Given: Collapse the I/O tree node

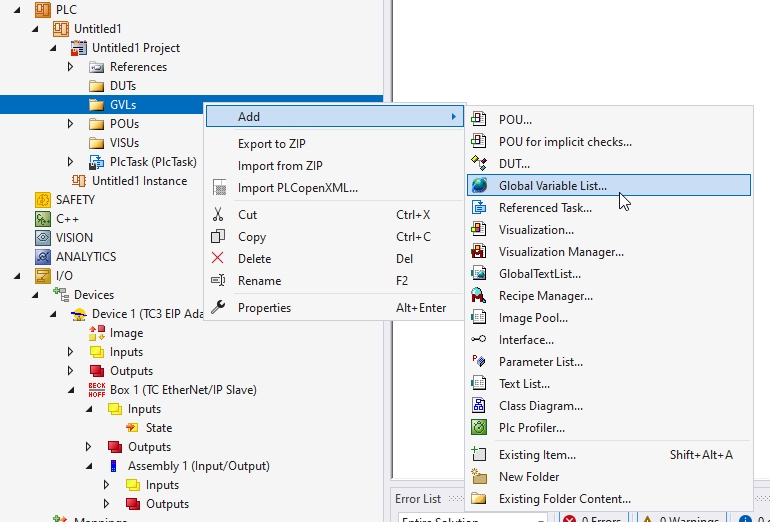Looking at the screenshot, I should pos(17,276).
